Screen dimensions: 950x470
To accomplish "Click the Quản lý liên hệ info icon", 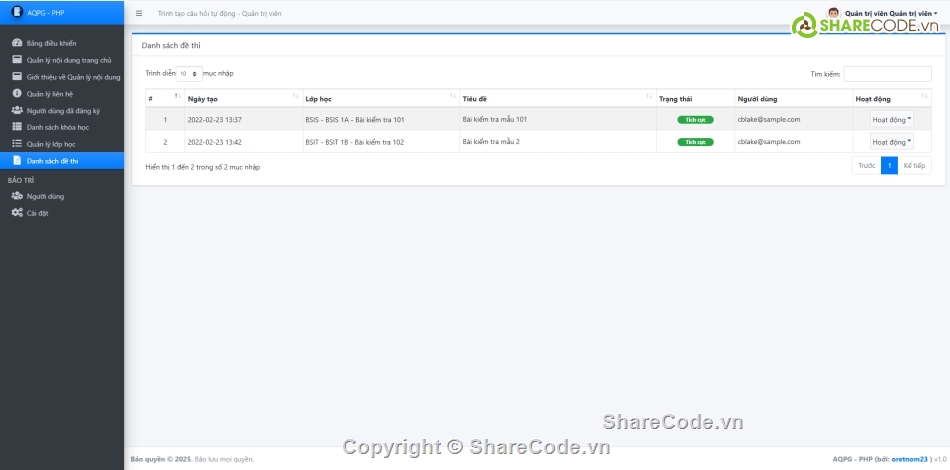I will (17, 94).
